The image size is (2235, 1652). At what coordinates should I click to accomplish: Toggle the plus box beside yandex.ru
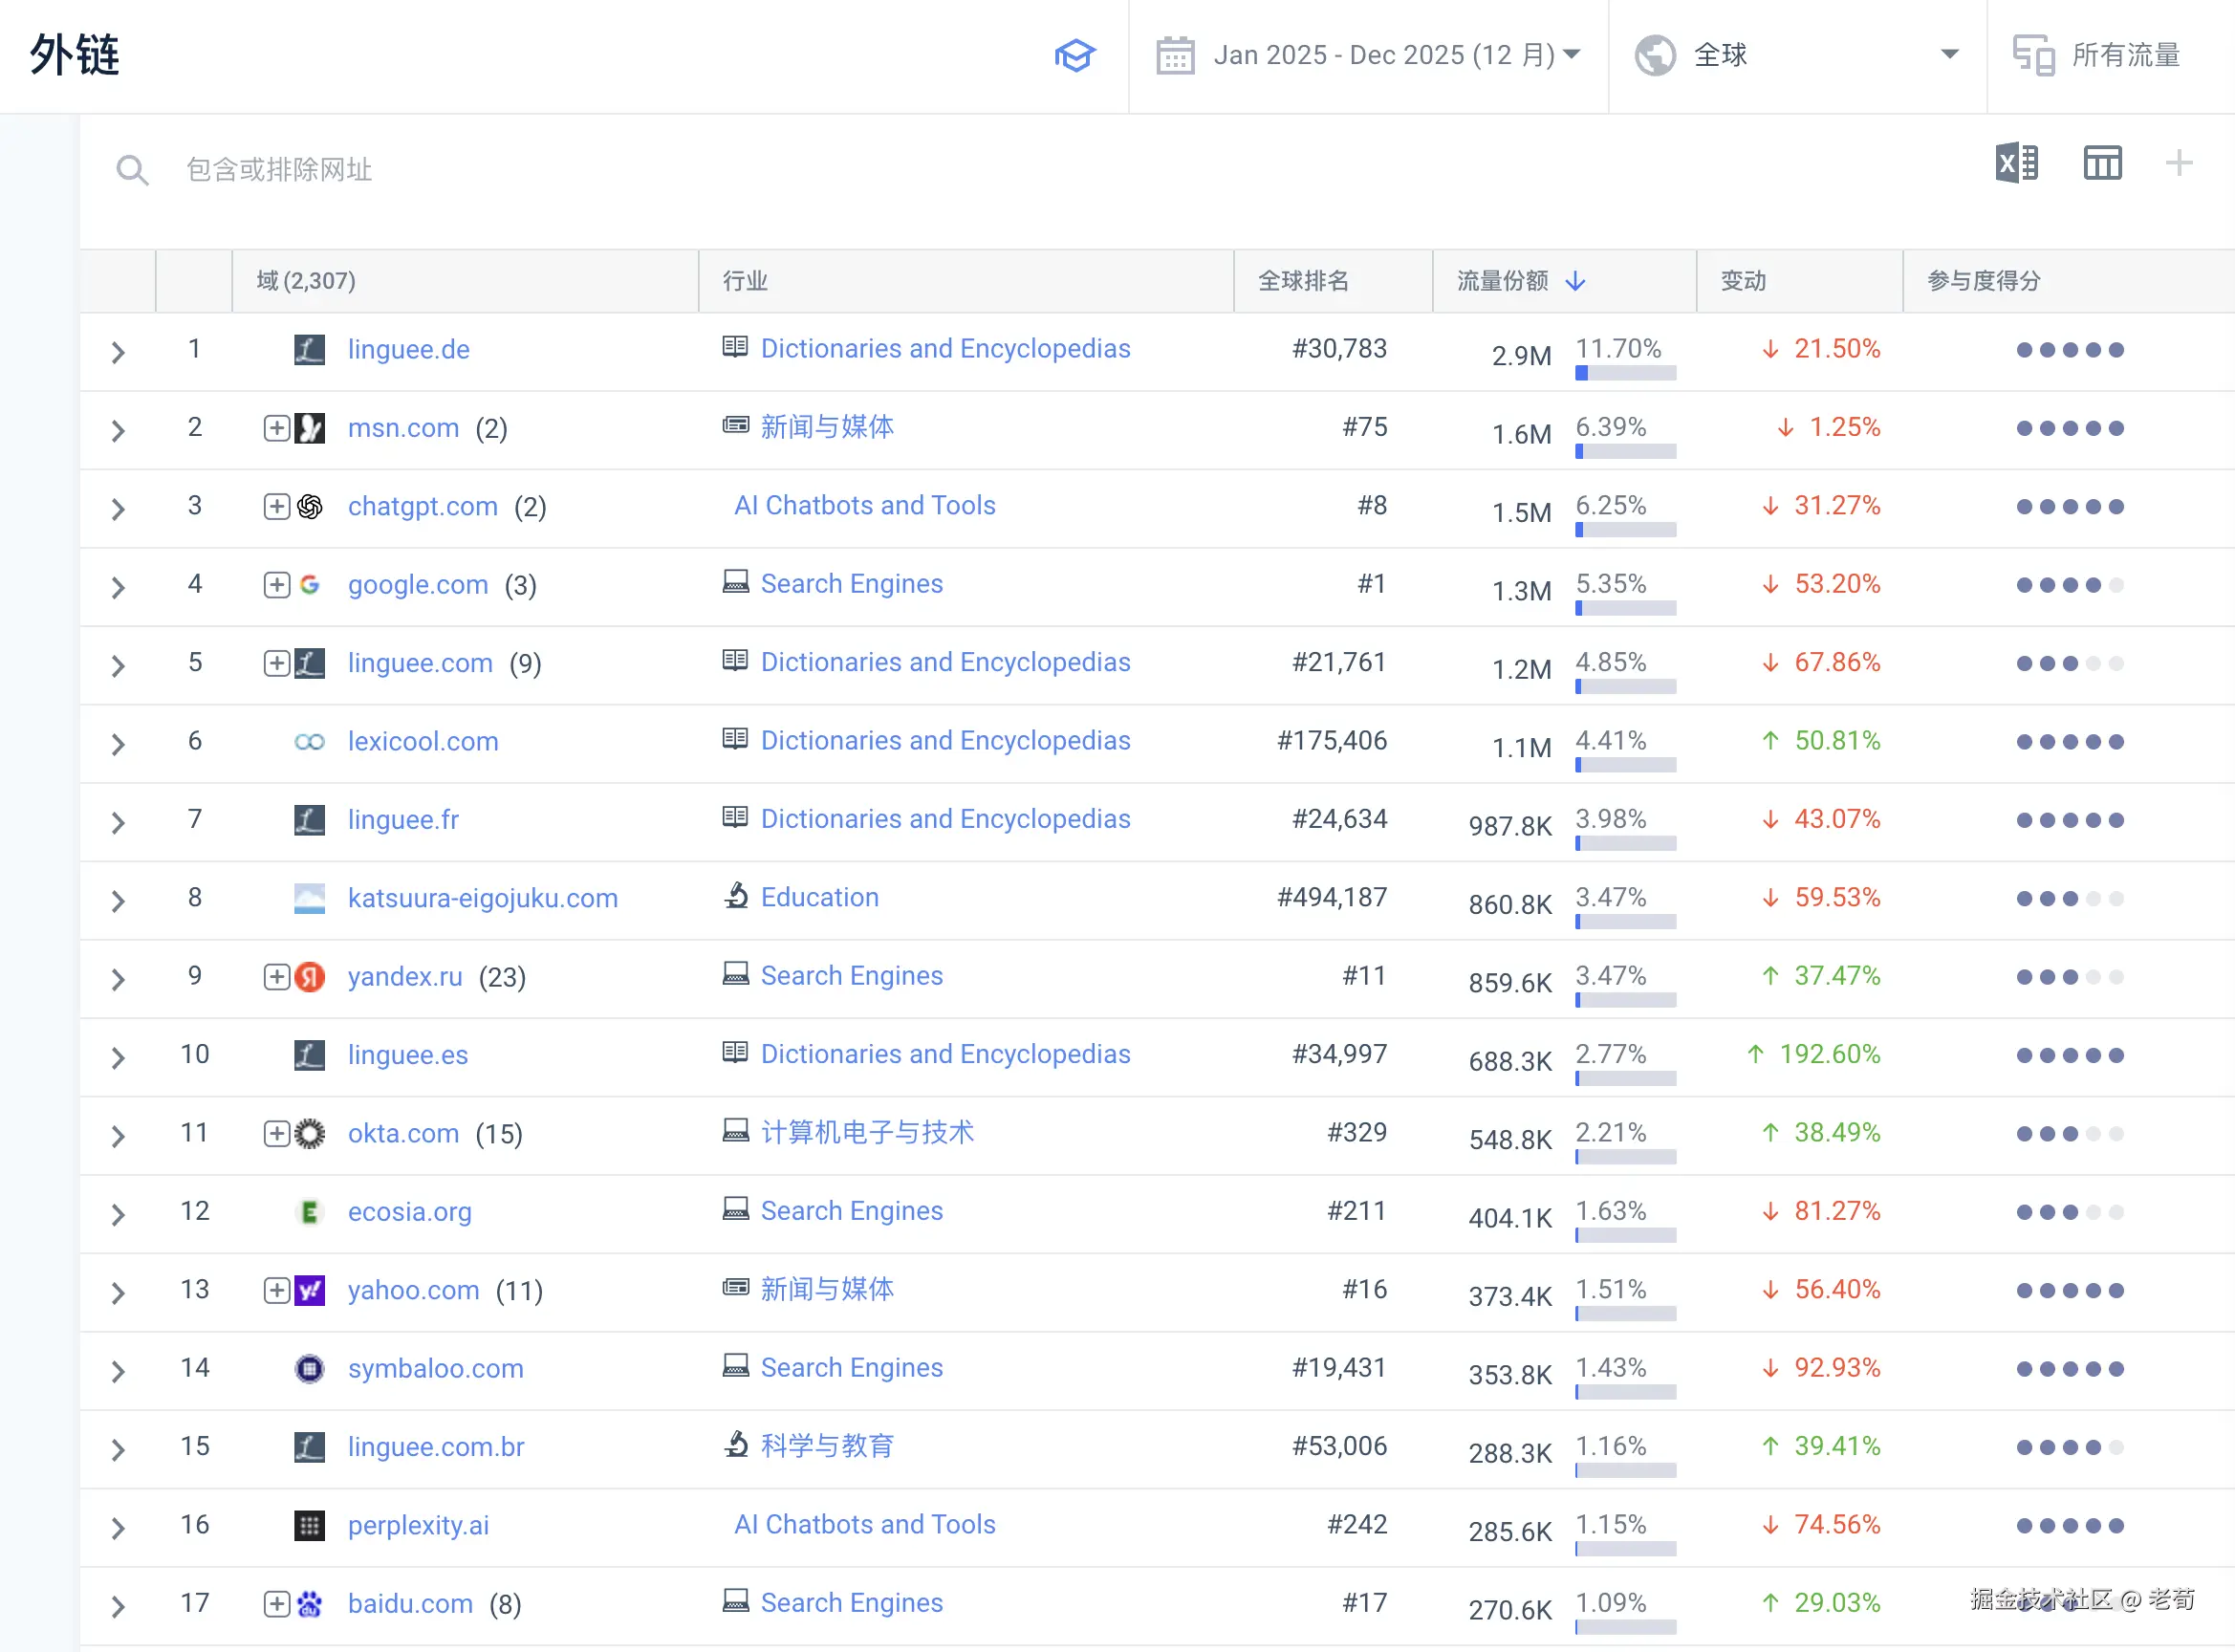pyautogui.click(x=277, y=976)
